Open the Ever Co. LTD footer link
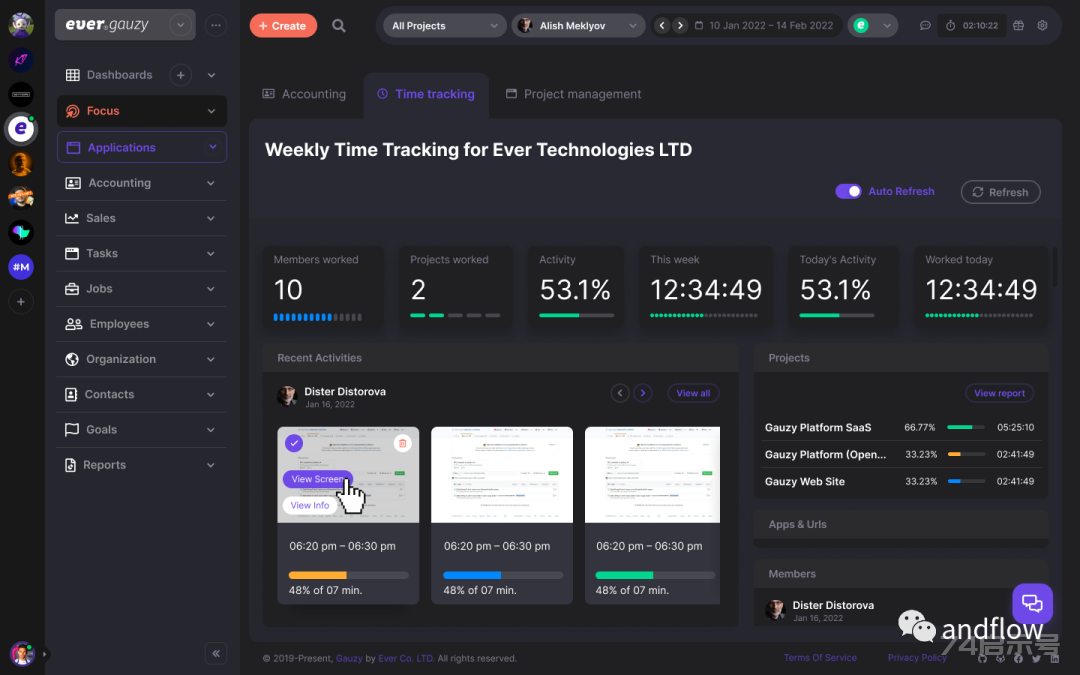 [406, 658]
